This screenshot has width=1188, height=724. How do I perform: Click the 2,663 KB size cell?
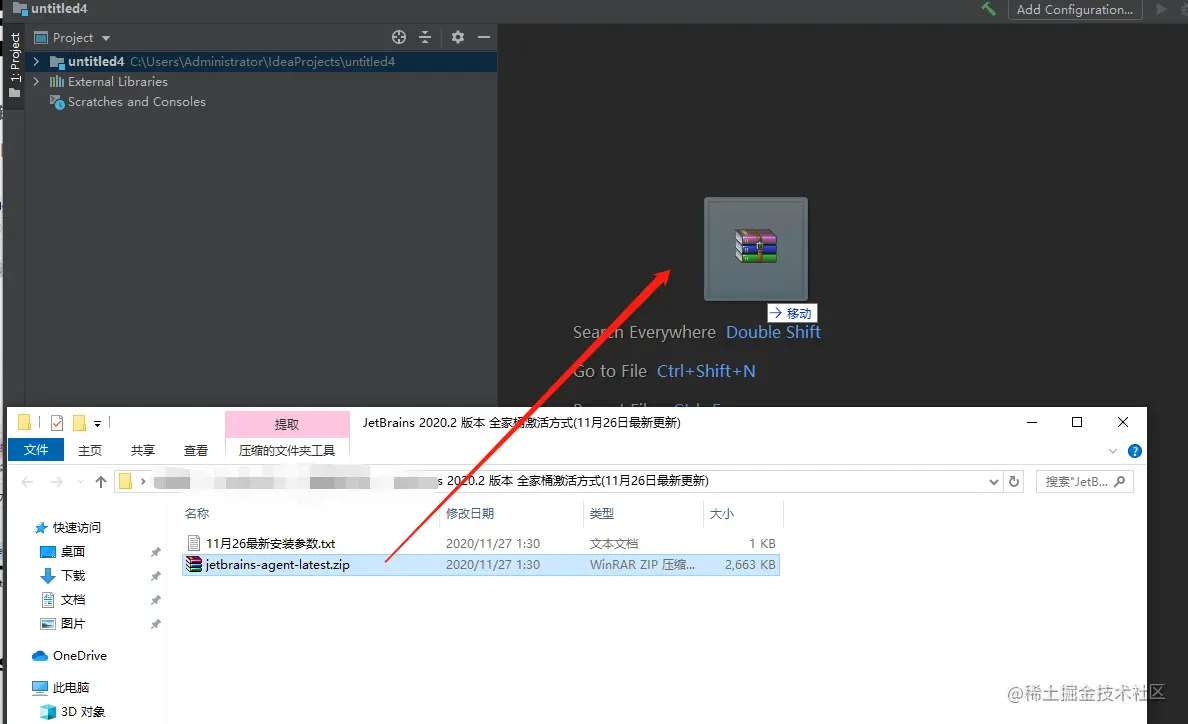tap(750, 565)
